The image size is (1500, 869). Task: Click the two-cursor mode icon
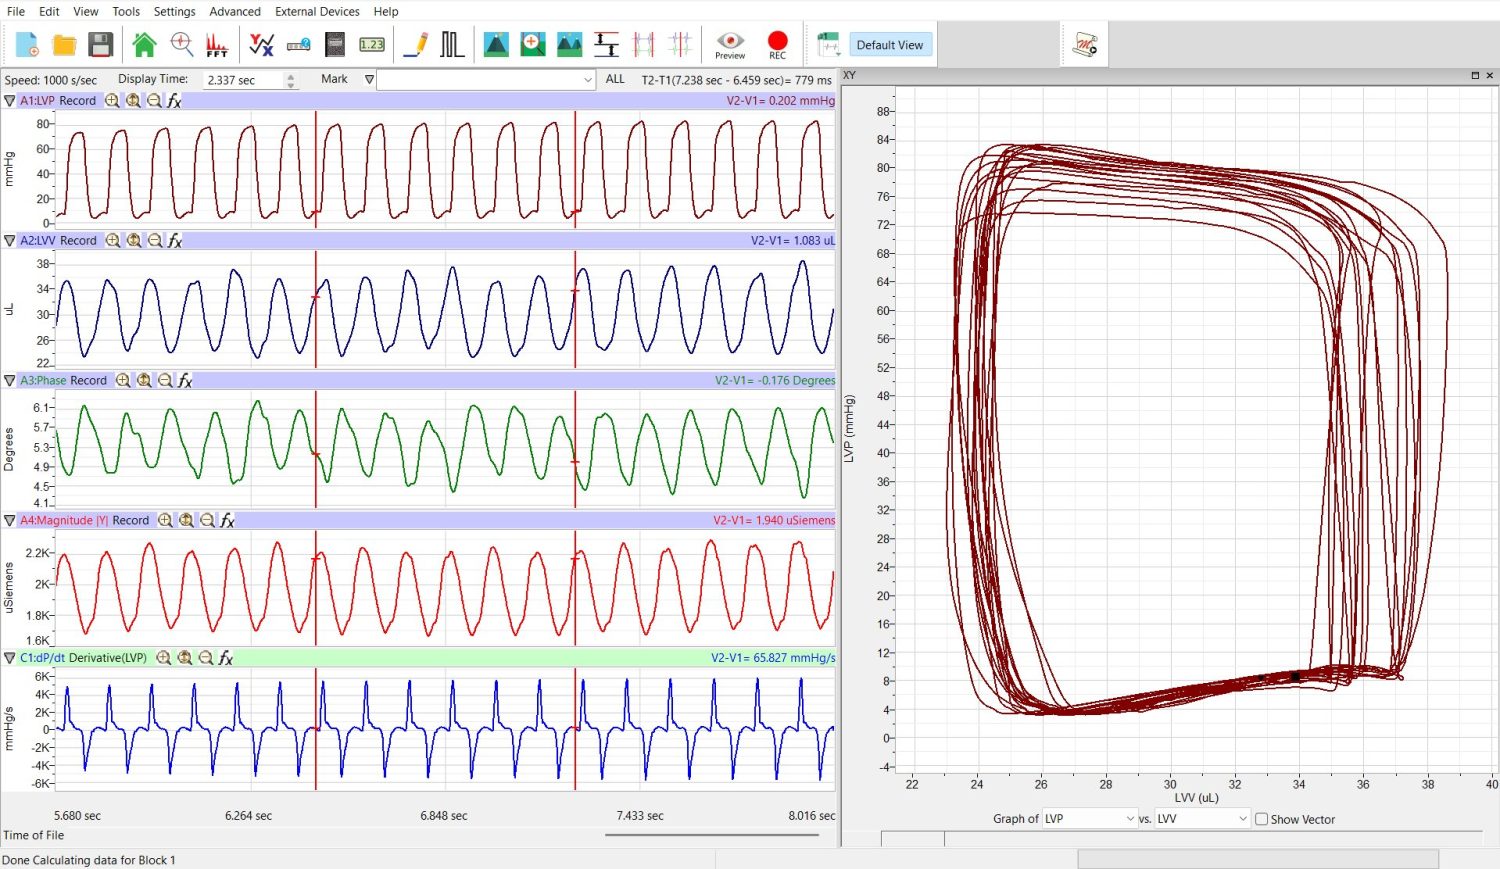tap(643, 44)
